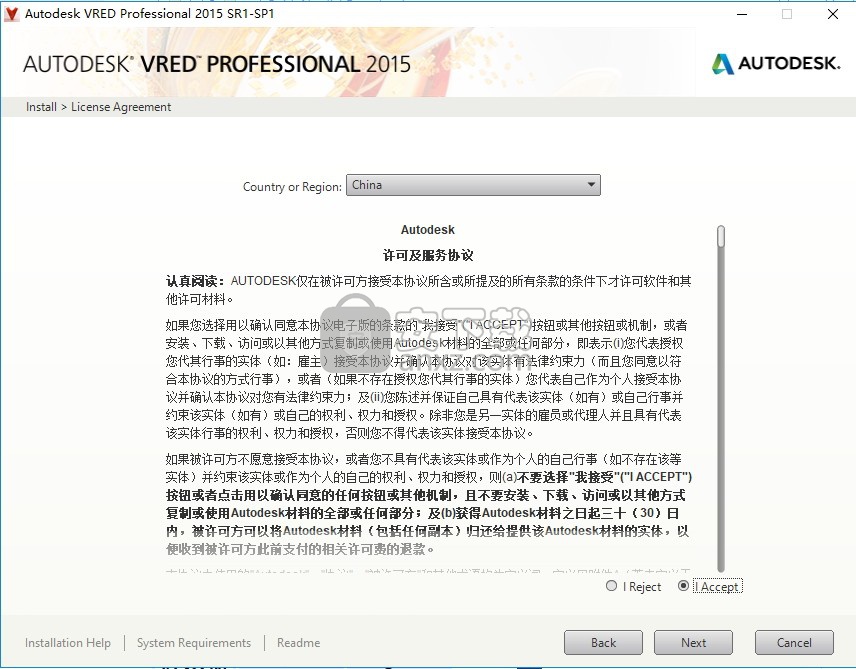856x669 pixels.
Task: Open the Installation Help link
Action: tap(68, 643)
